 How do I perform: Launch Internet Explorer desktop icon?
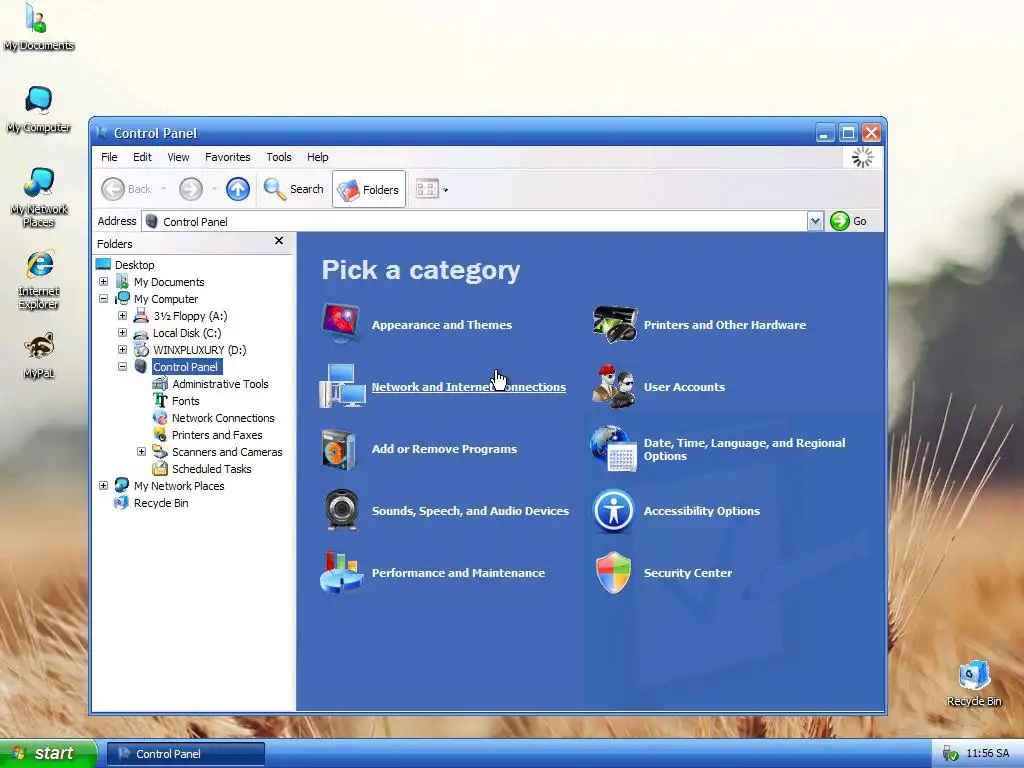click(39, 280)
